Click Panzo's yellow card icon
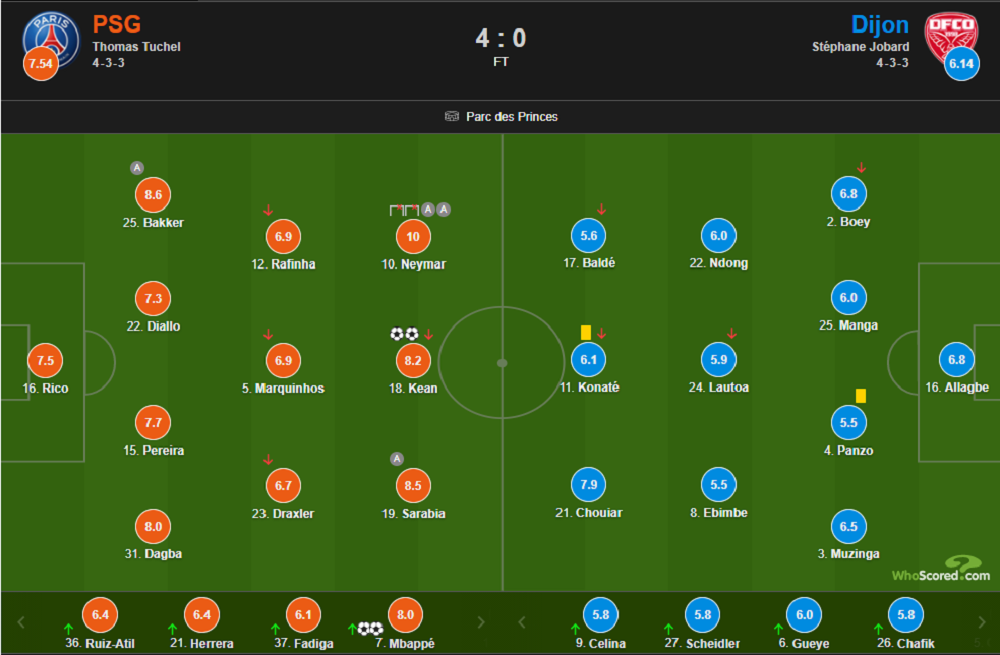Viewport: 1000px width, 655px height. point(860,396)
